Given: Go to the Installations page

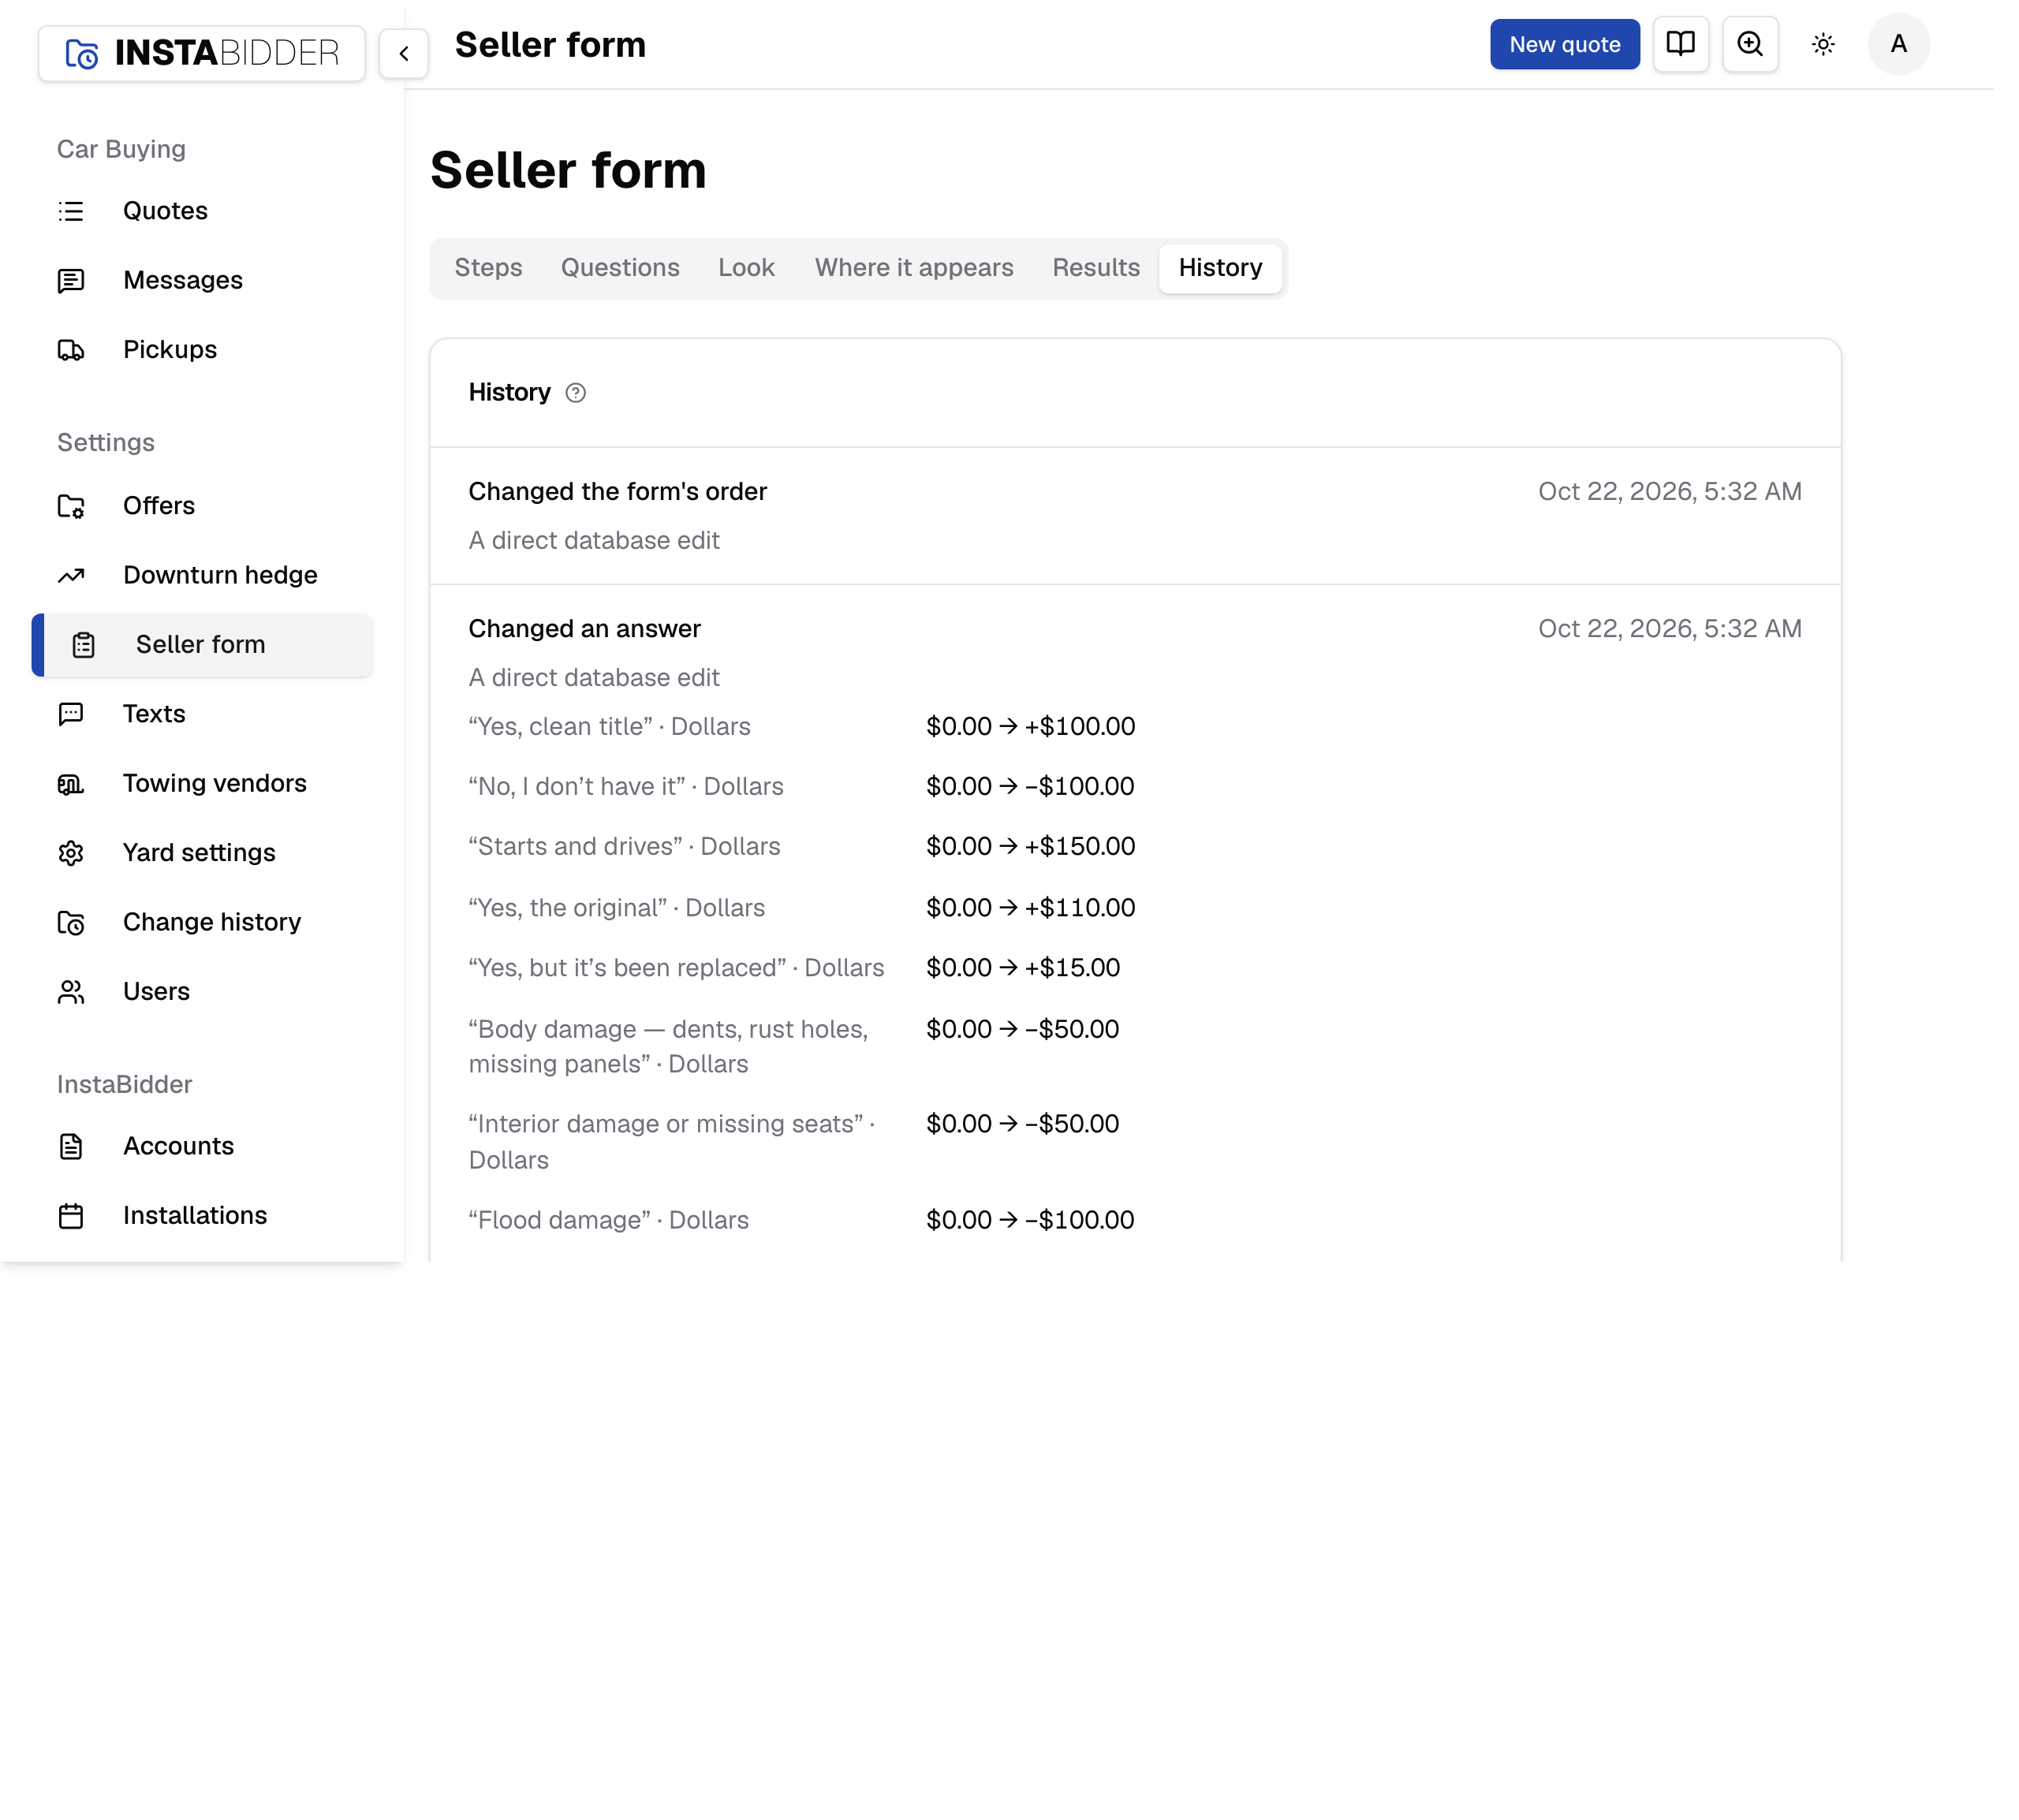Looking at the screenshot, I should tap(195, 1216).
